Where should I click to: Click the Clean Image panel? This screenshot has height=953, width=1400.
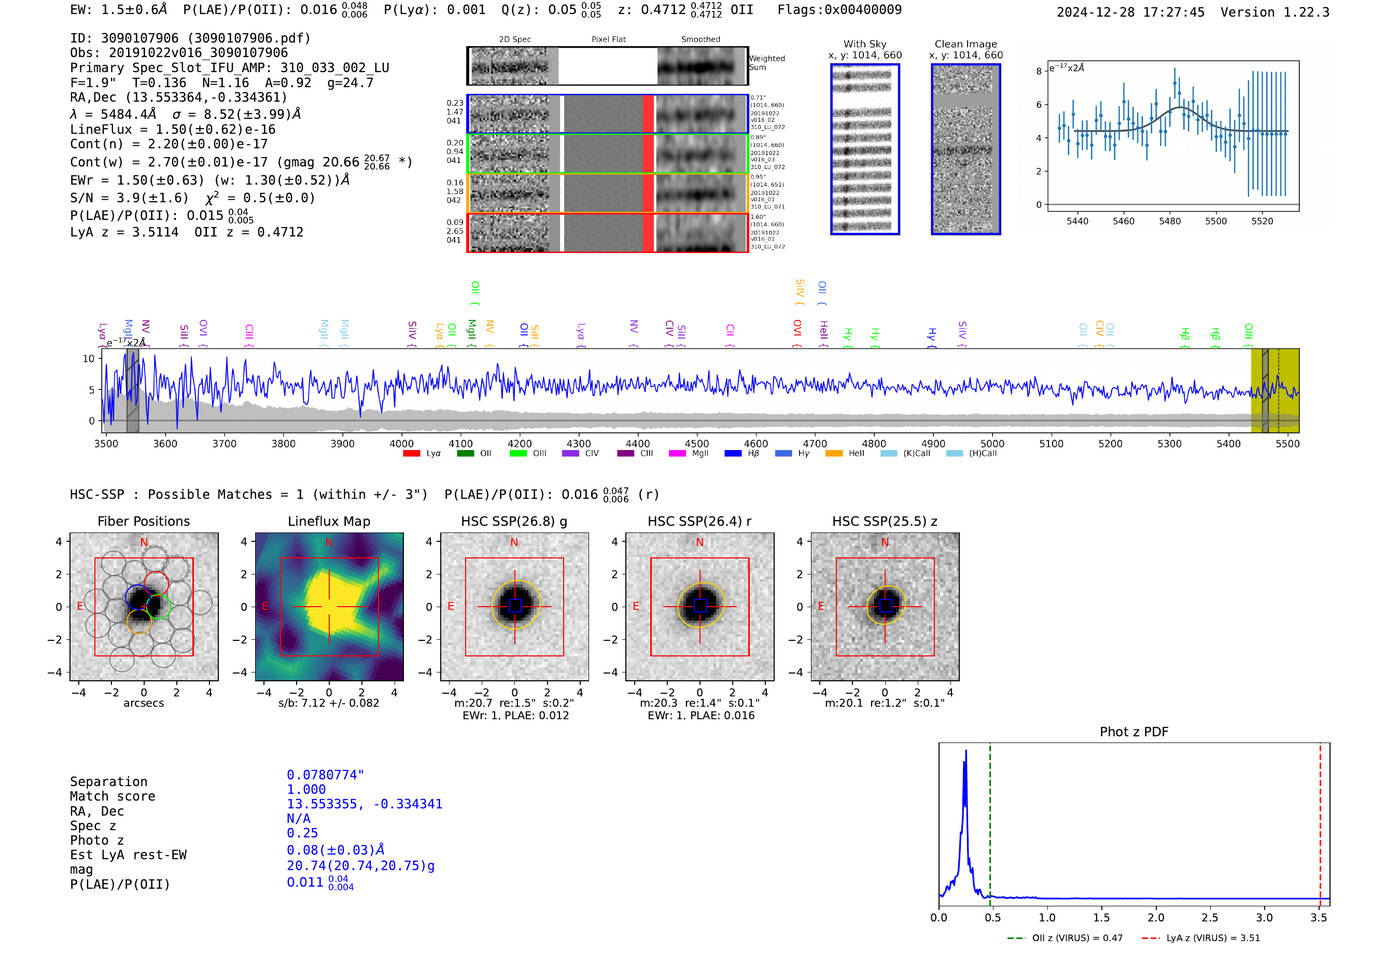965,149
